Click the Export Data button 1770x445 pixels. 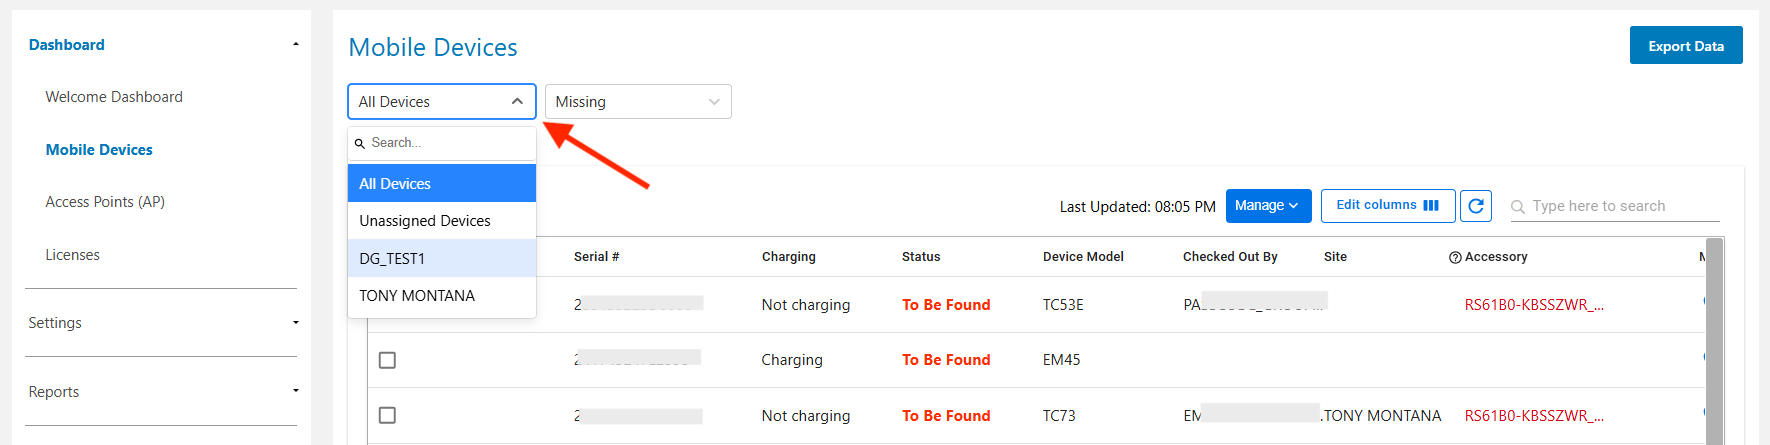(x=1685, y=46)
